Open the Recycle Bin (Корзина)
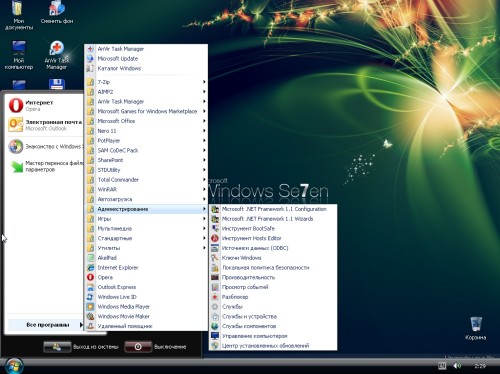Image resolution: width=500 pixels, height=374 pixels. 476,329
